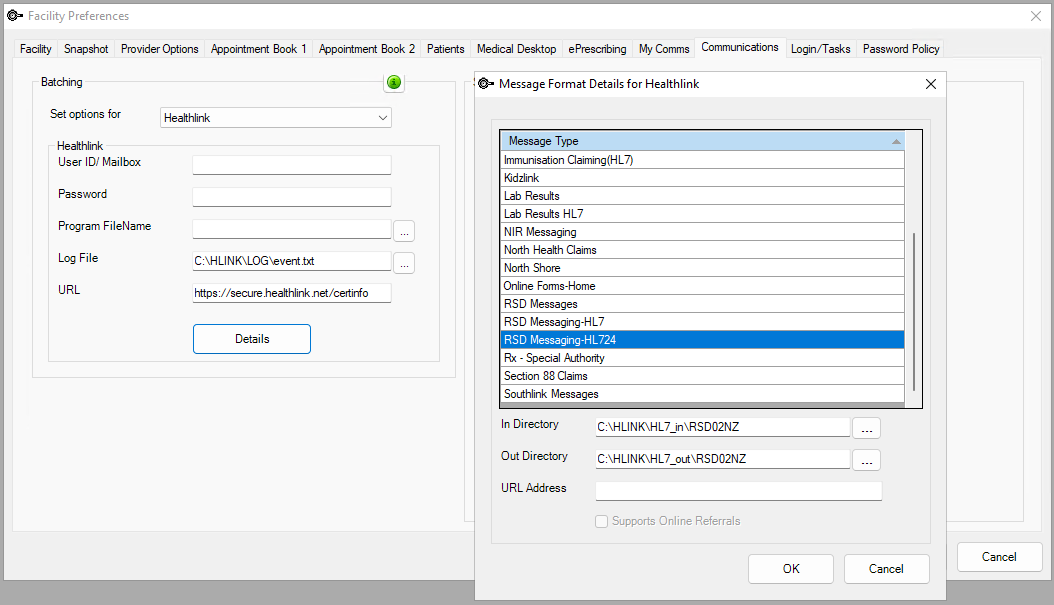
Task: Open the Set options for dropdown
Action: [x=276, y=118]
